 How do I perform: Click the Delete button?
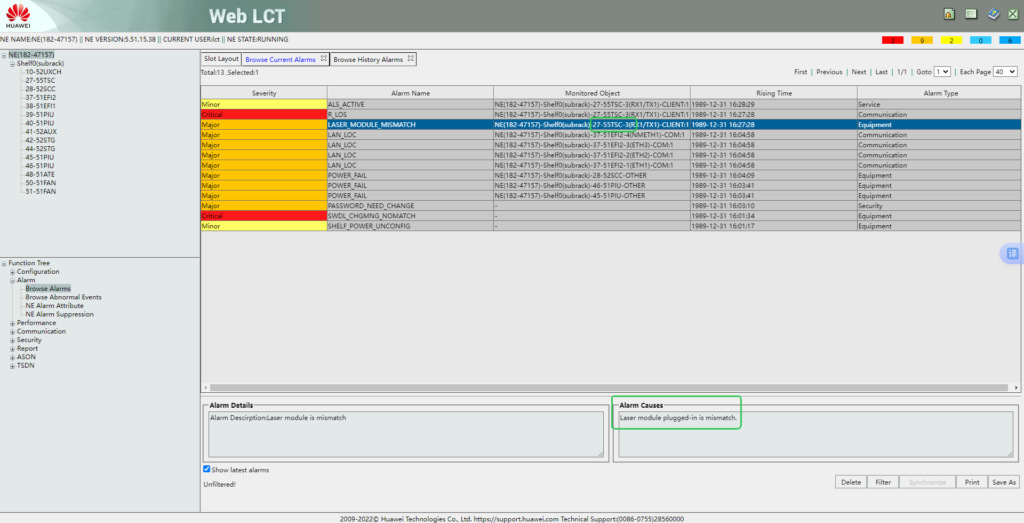[x=850, y=482]
